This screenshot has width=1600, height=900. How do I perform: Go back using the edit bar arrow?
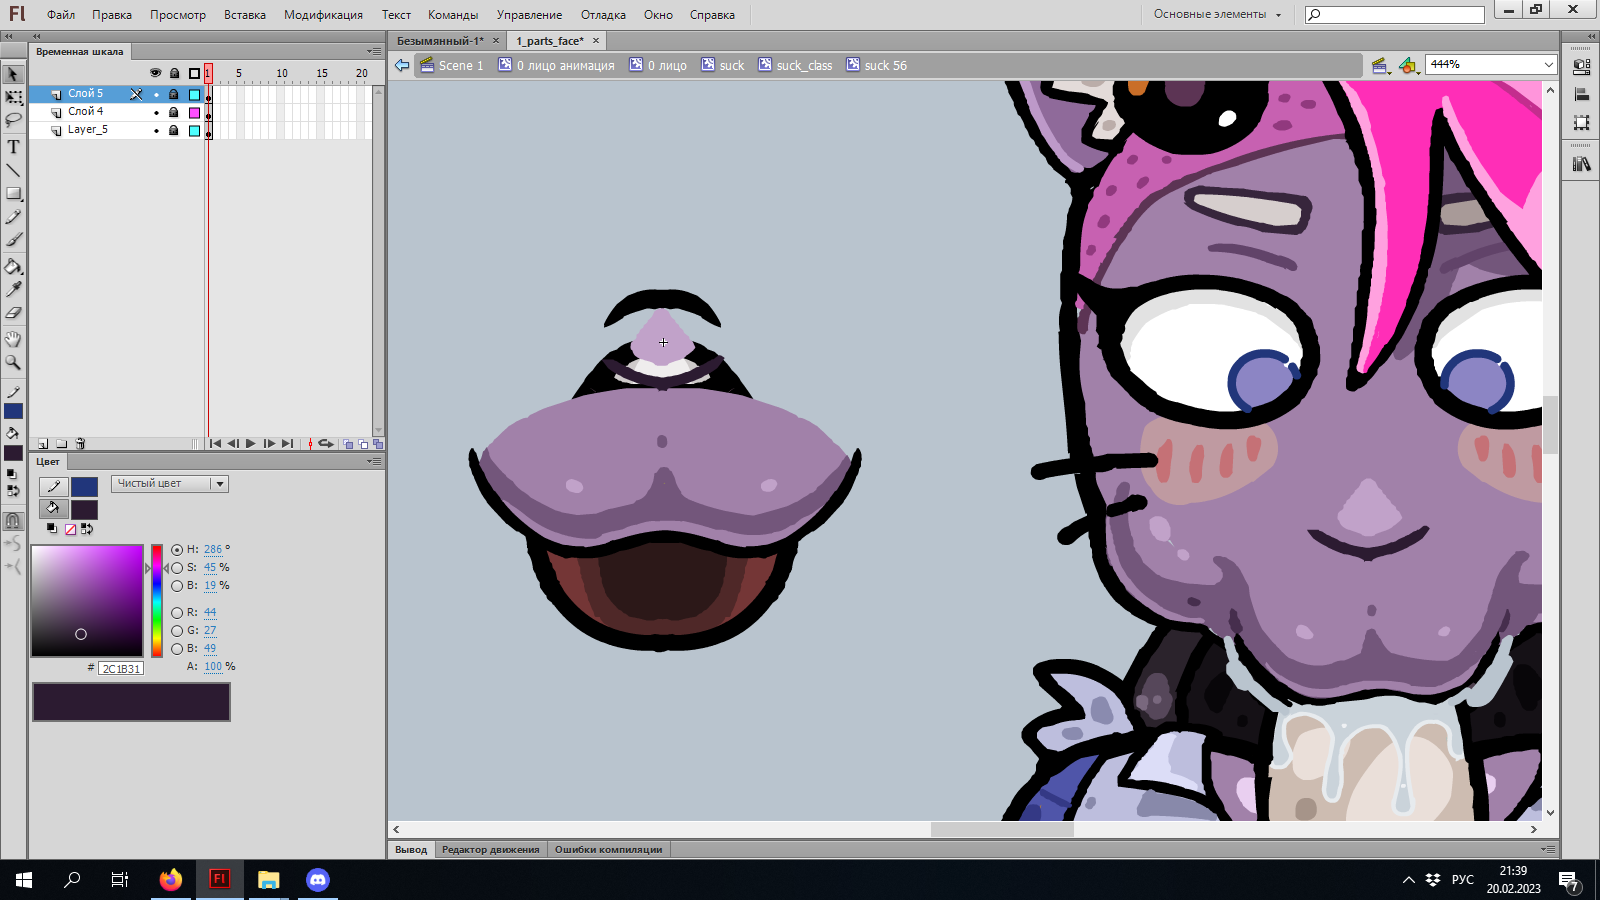(402, 66)
